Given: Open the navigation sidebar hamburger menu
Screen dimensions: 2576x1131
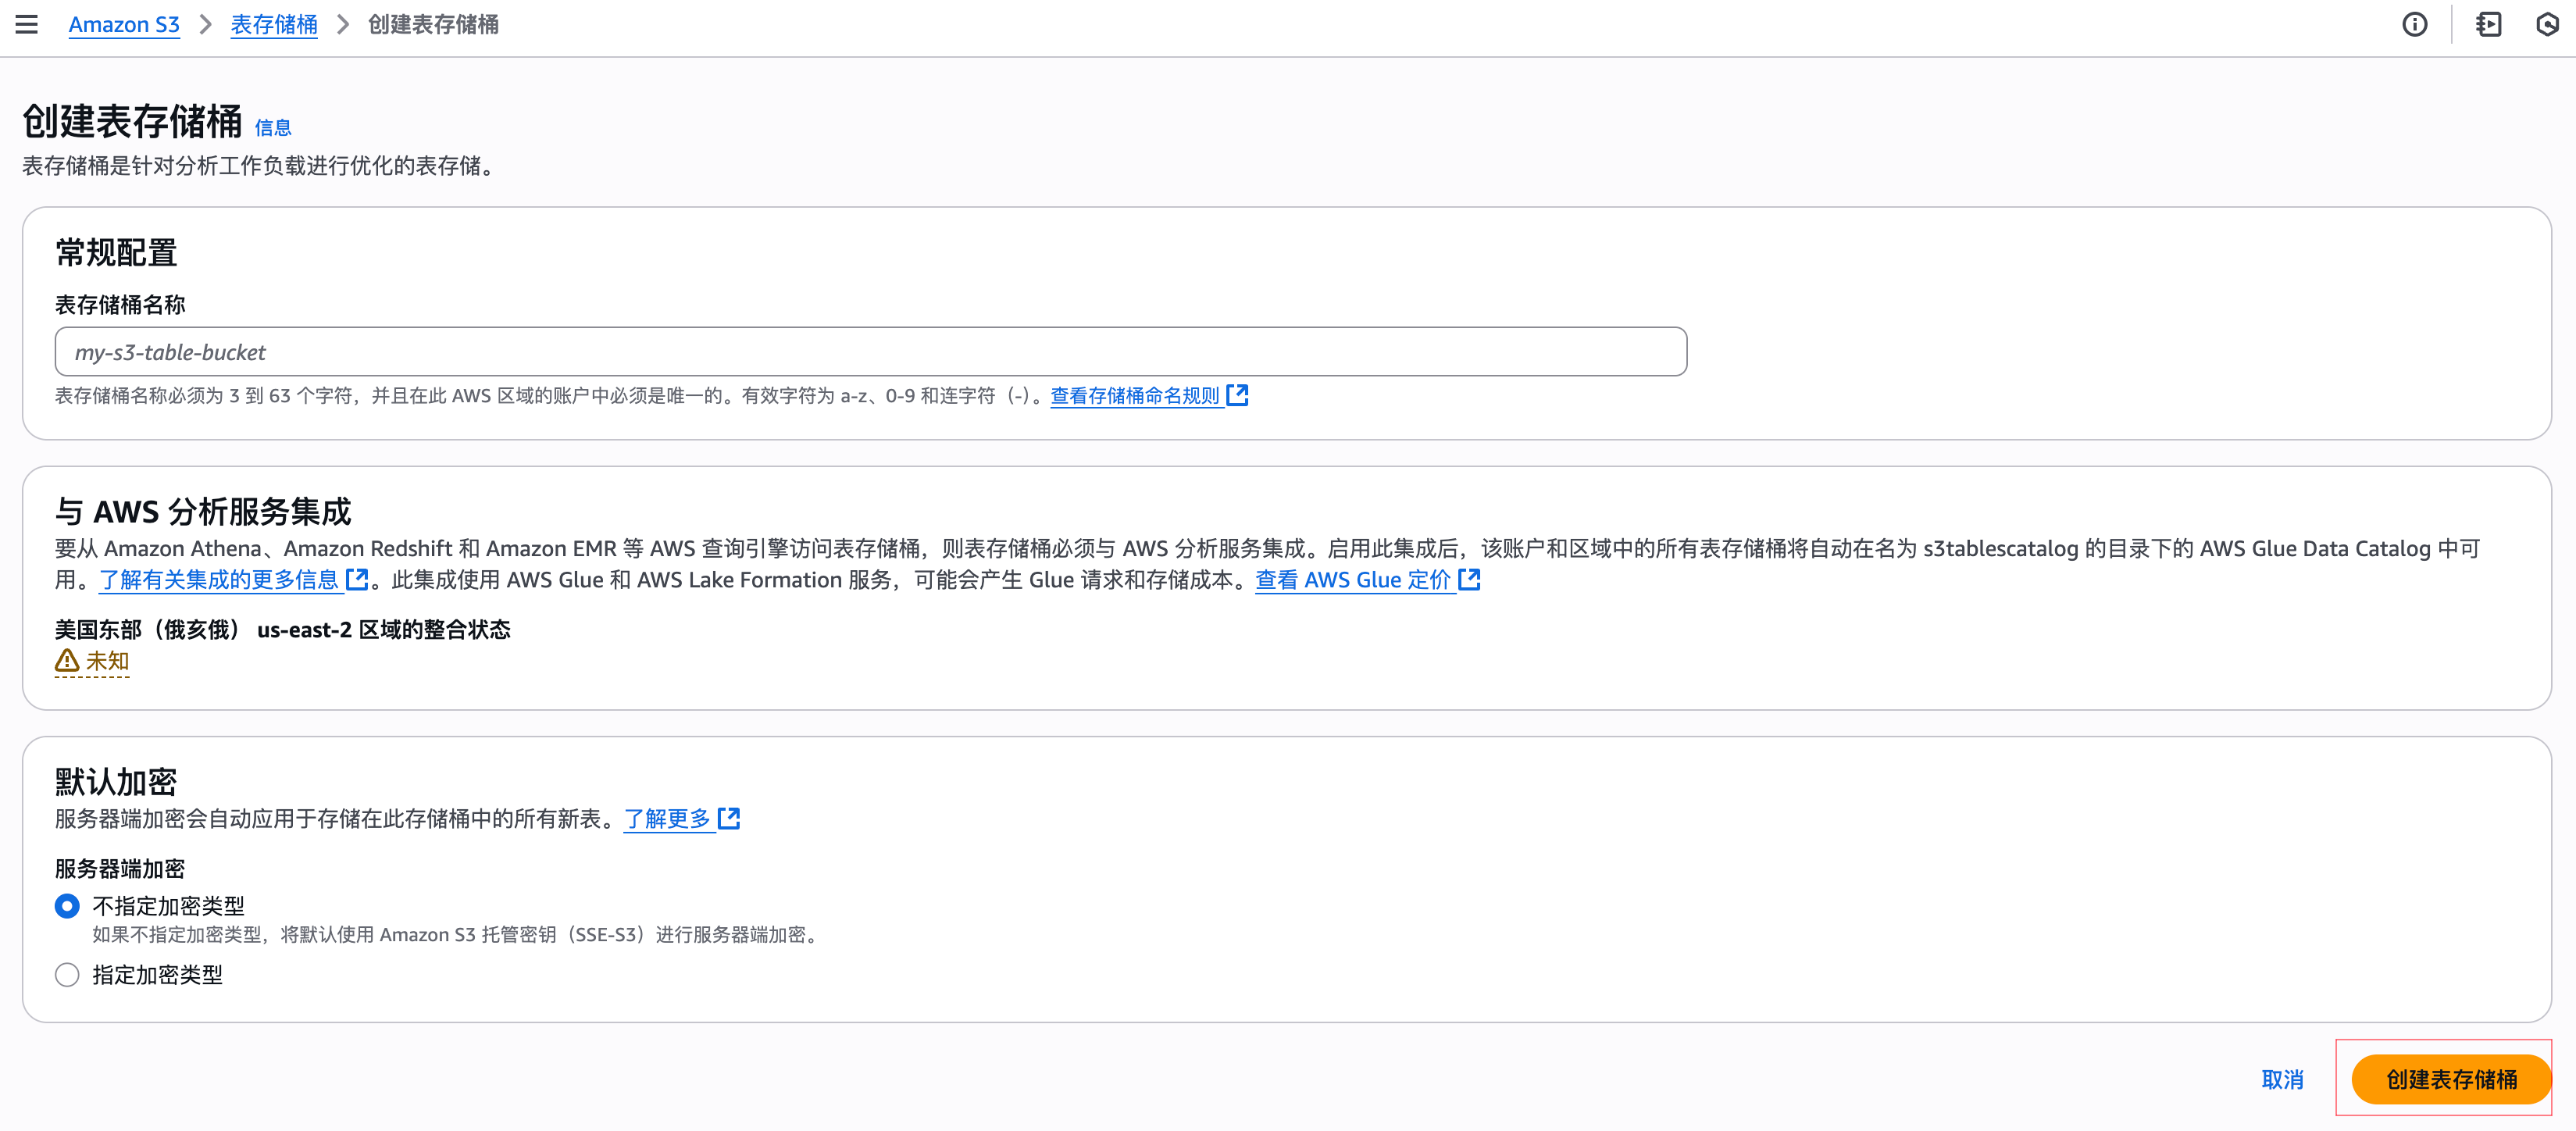Looking at the screenshot, I should coord(26,24).
